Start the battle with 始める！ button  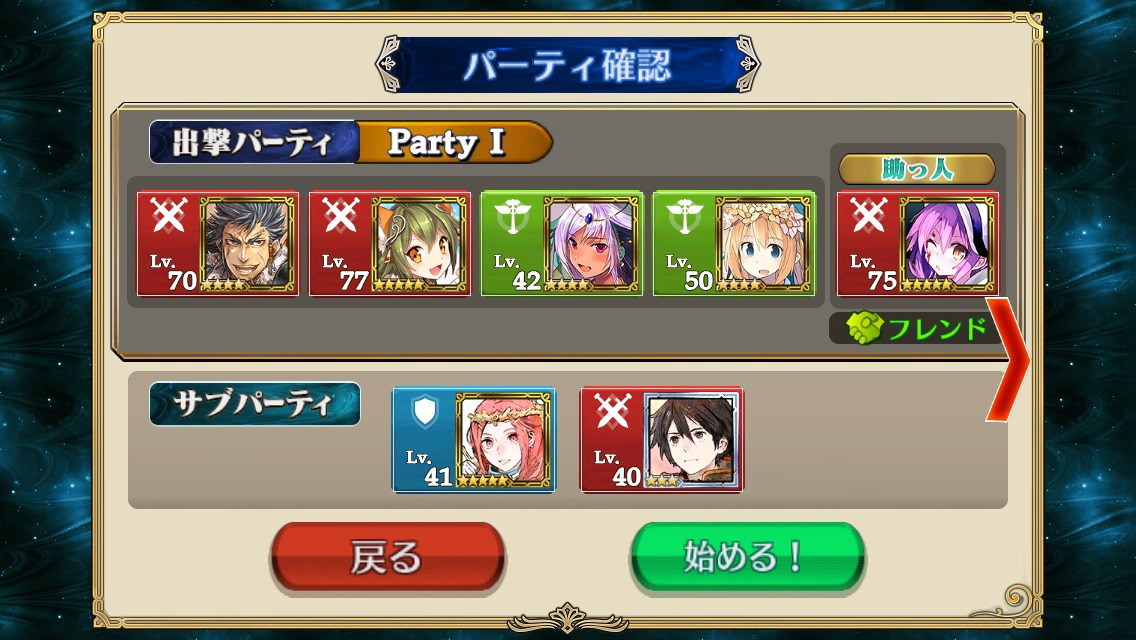tap(746, 557)
